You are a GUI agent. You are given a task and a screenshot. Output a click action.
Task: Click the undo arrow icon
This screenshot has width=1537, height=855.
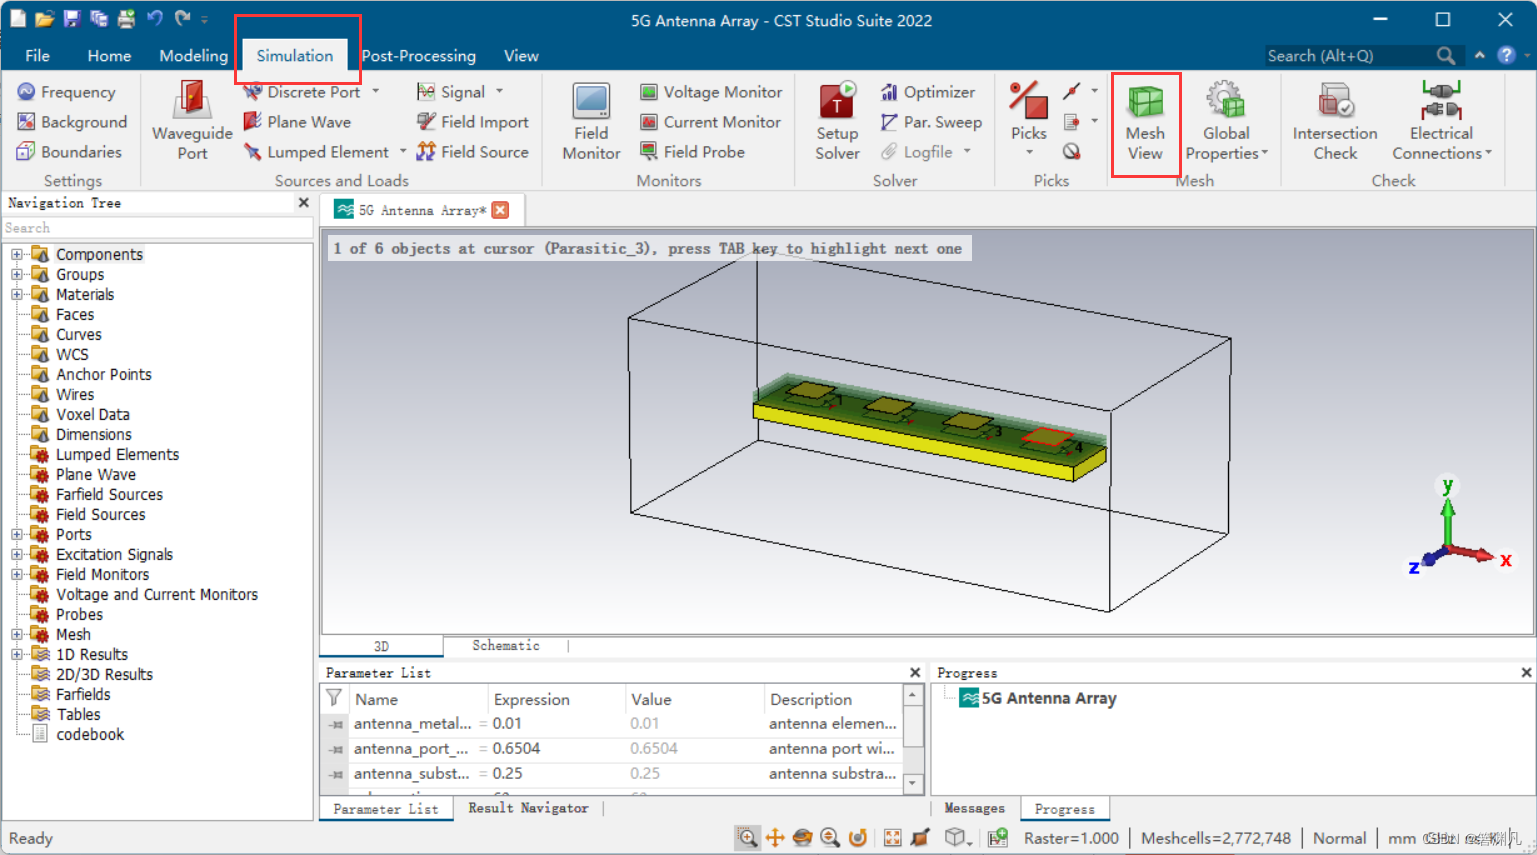155,18
